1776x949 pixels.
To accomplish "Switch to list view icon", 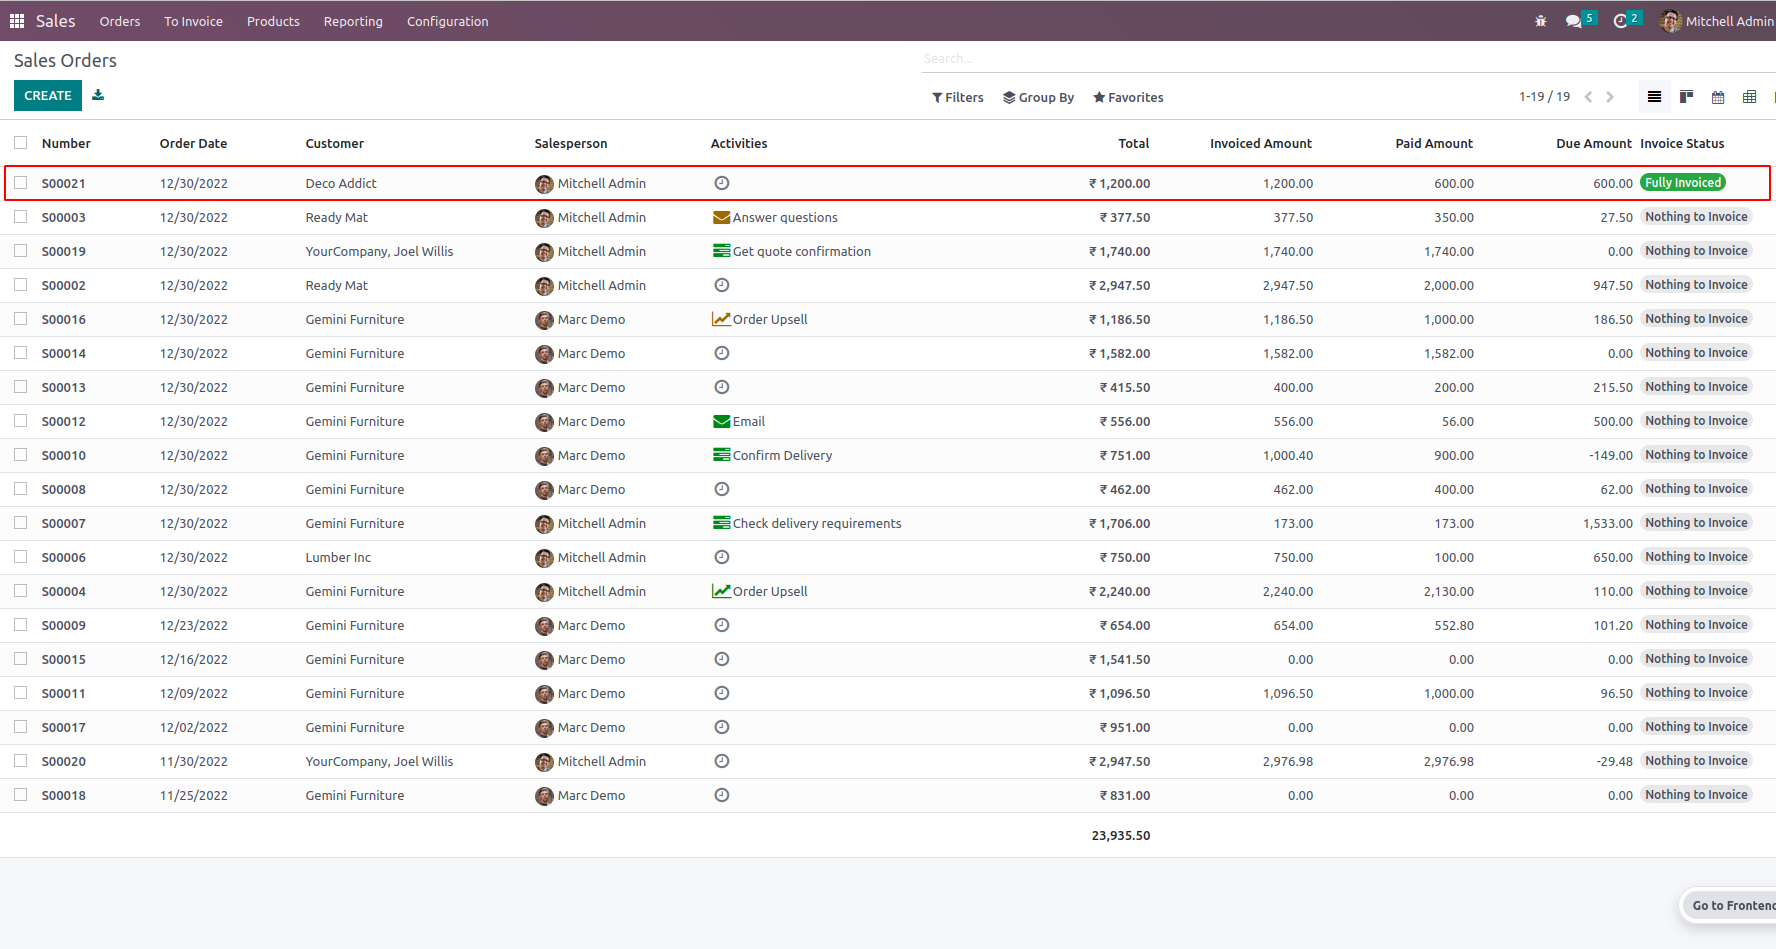I will click(1654, 97).
